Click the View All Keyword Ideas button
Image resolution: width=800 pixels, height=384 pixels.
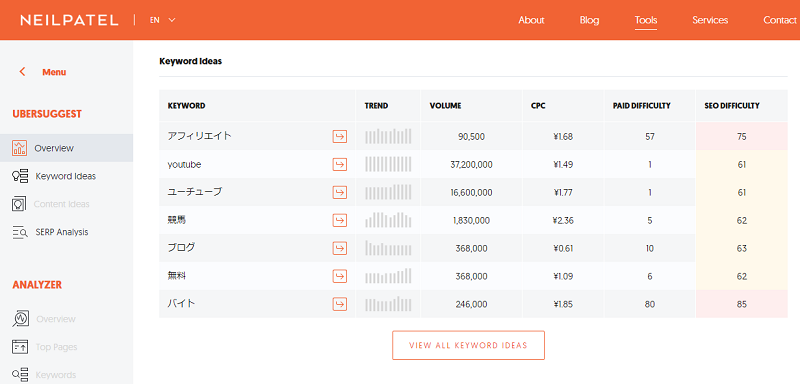468,345
